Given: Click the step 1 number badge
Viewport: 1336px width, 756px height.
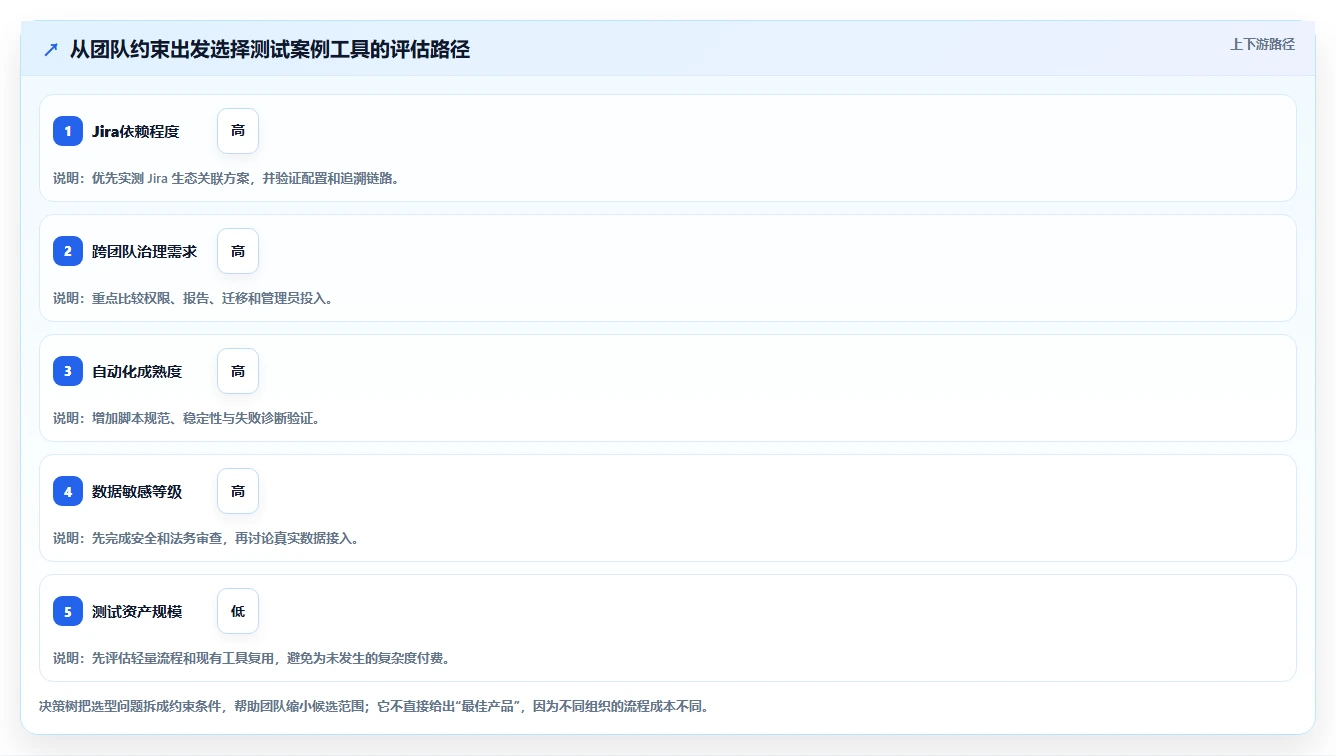Looking at the screenshot, I should [x=68, y=131].
